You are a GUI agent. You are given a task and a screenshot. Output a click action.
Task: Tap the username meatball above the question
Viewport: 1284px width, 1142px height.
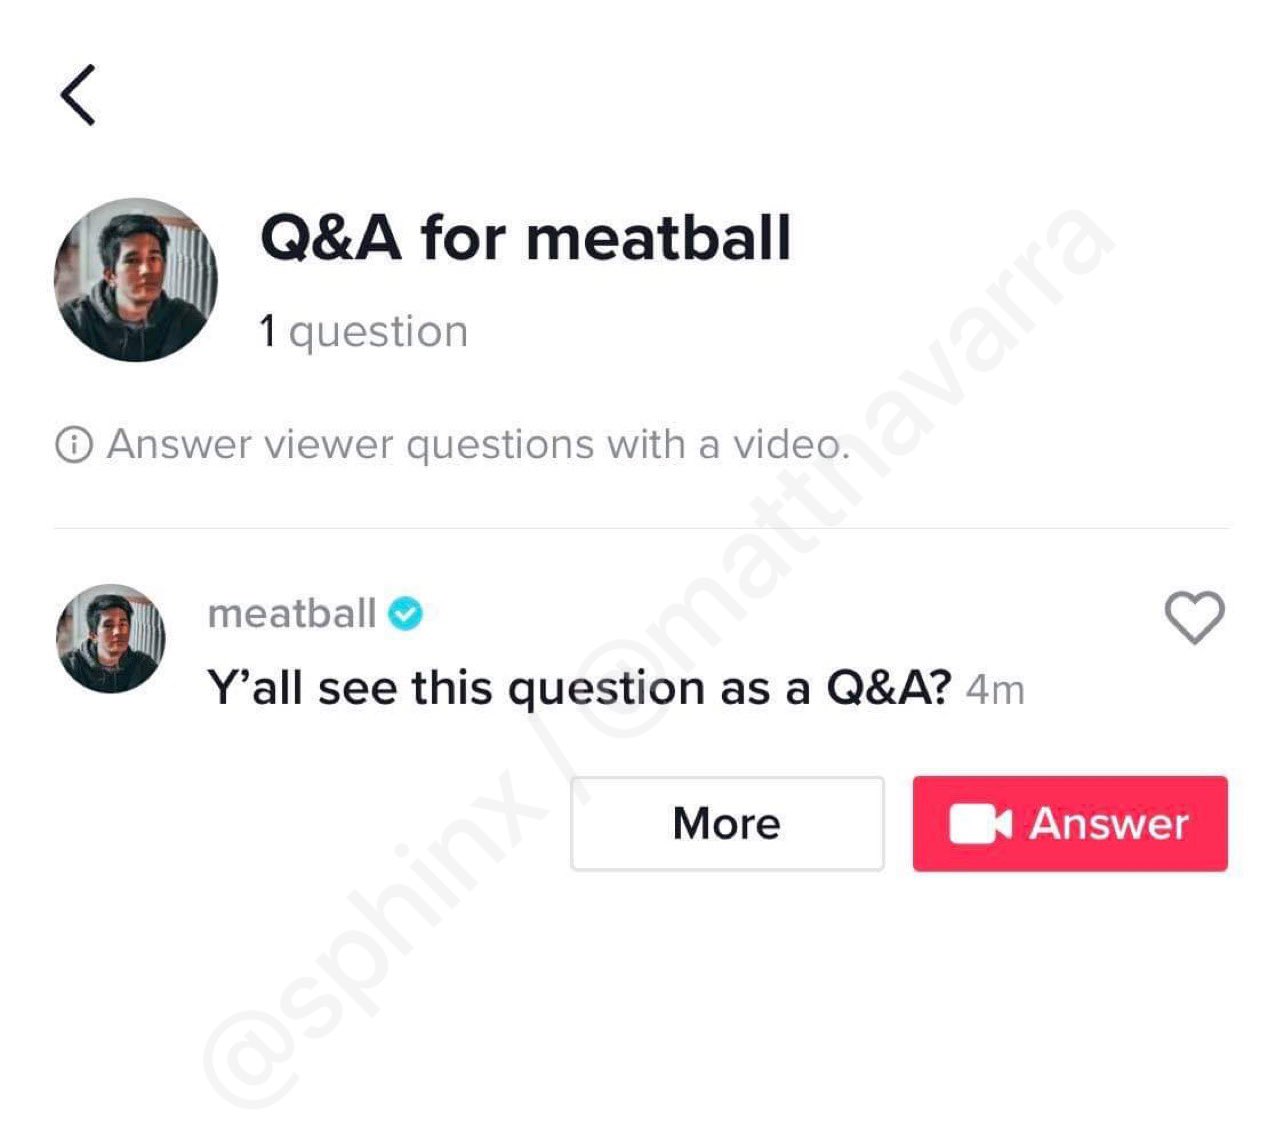pyautogui.click(x=290, y=614)
